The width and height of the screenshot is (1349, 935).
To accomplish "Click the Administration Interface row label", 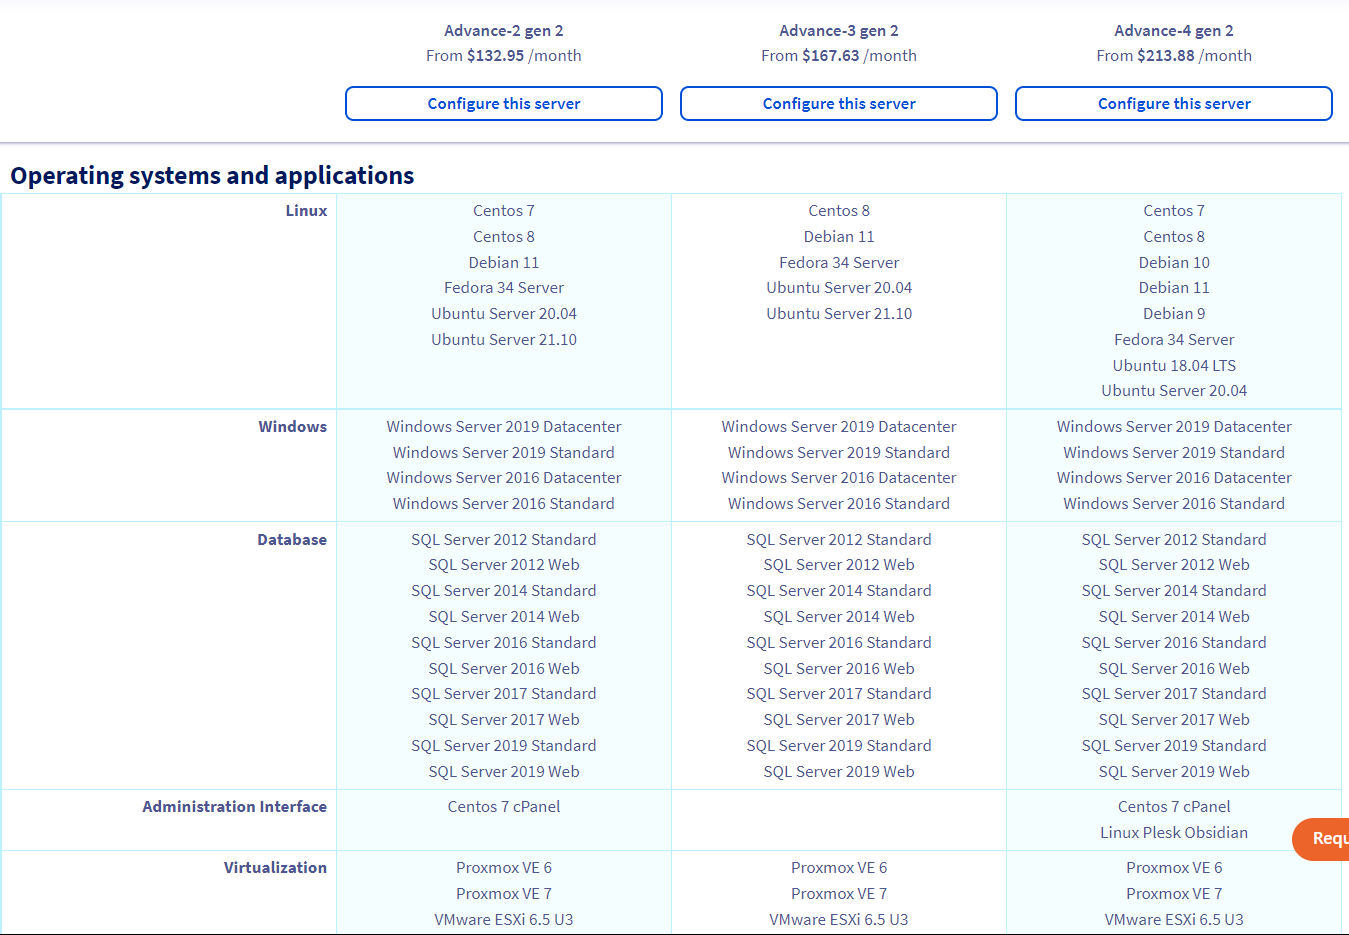I will 235,807.
